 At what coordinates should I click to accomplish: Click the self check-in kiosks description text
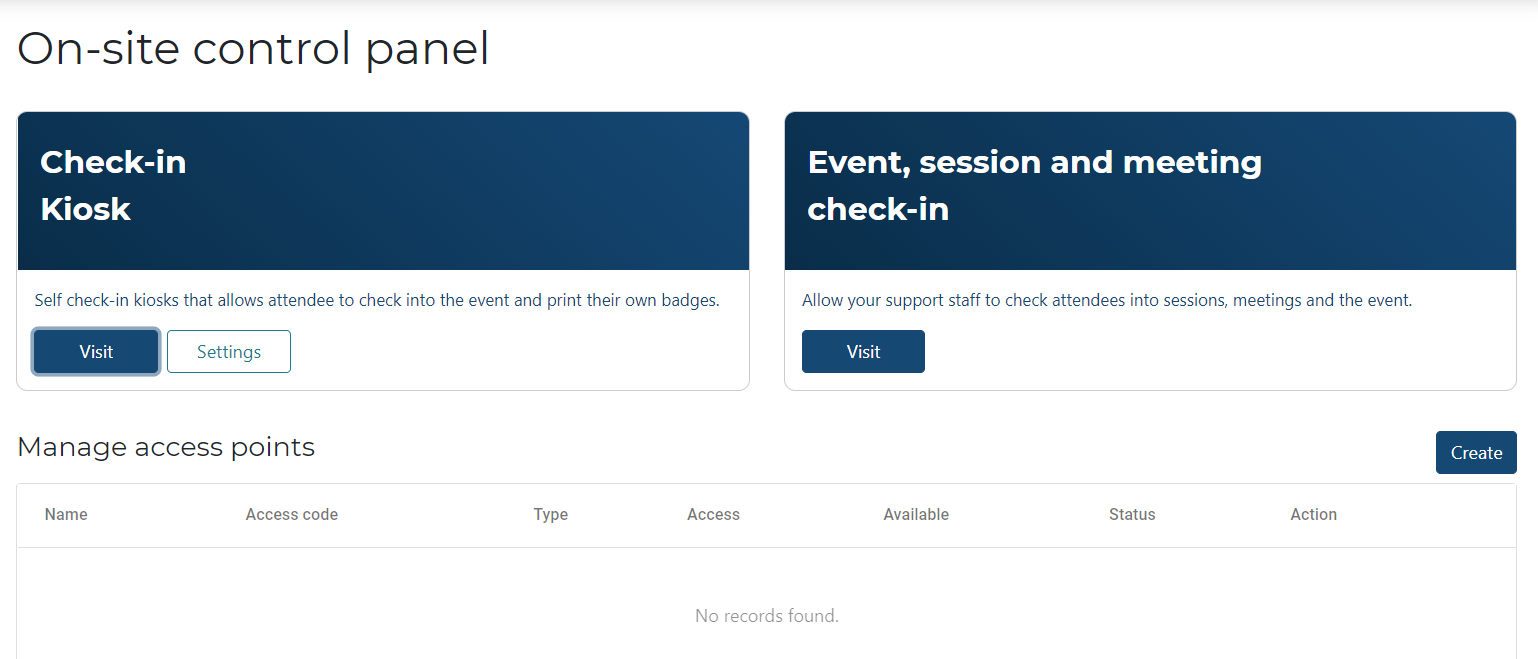[377, 300]
